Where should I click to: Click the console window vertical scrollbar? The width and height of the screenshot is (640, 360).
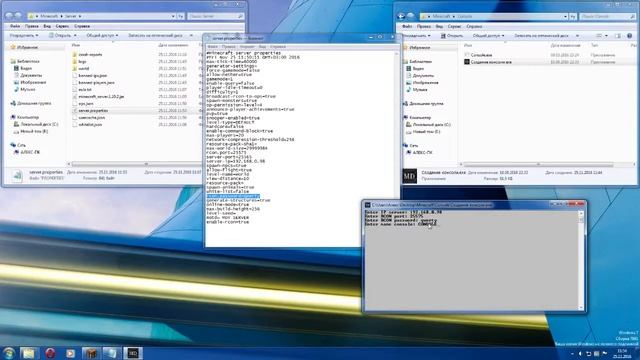[x=581, y=260]
